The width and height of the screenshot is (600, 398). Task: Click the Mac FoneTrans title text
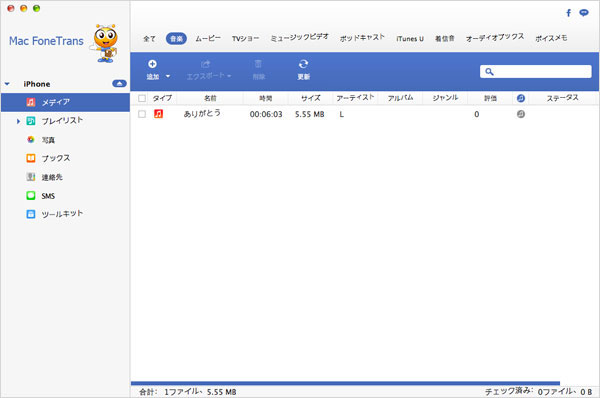tap(46, 41)
